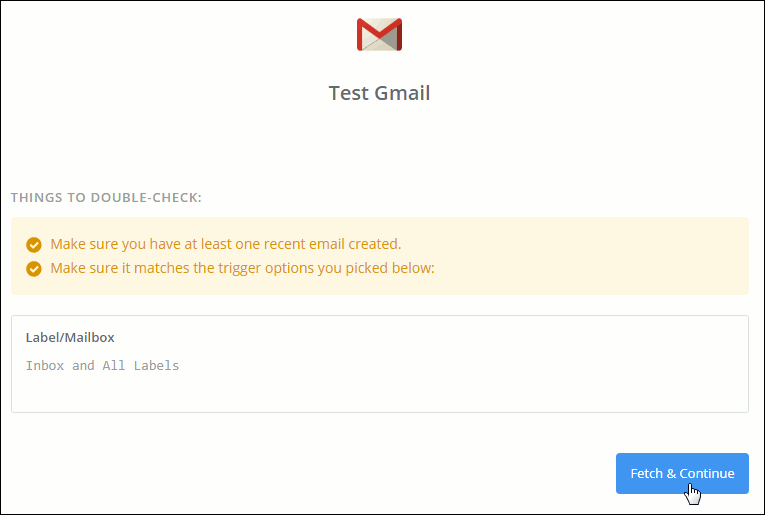This screenshot has height=515, width=765.
Task: Select the Inbox and All Labels value
Action: tap(102, 366)
